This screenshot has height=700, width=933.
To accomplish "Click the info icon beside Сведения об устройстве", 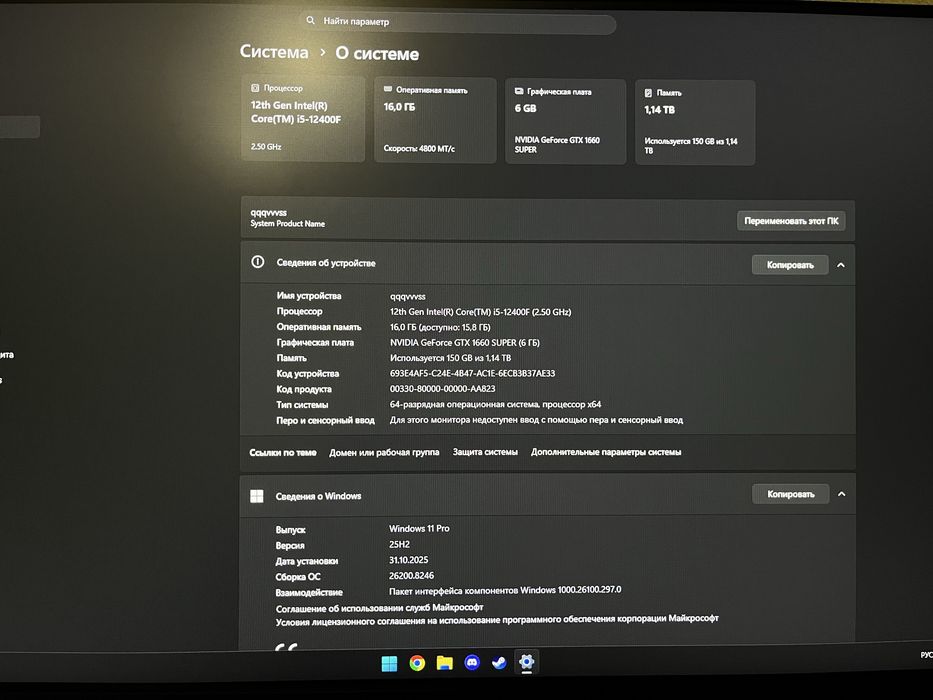I will click(x=258, y=262).
